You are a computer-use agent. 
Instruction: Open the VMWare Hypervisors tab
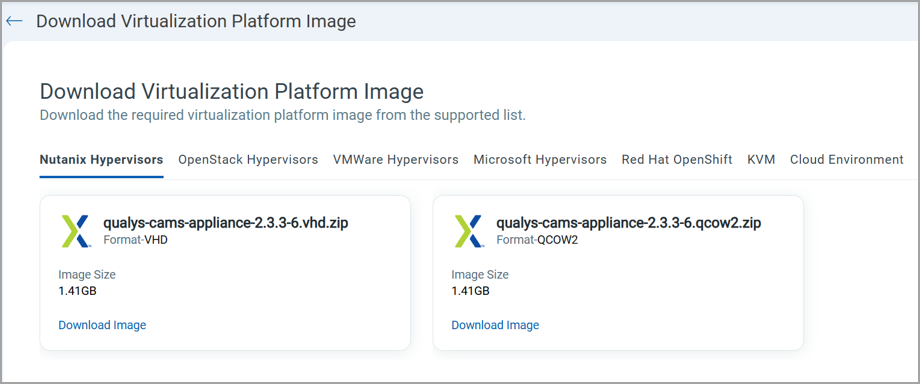pyautogui.click(x=395, y=160)
